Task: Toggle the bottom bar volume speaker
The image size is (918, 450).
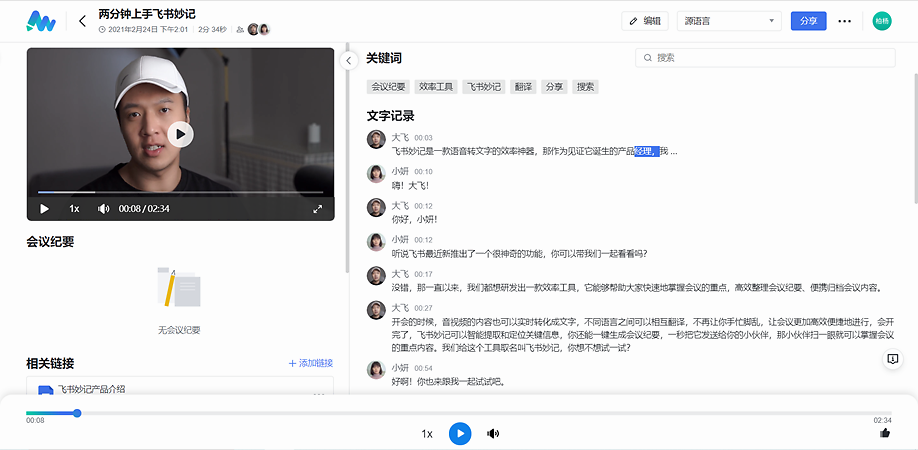Action: pyautogui.click(x=493, y=433)
